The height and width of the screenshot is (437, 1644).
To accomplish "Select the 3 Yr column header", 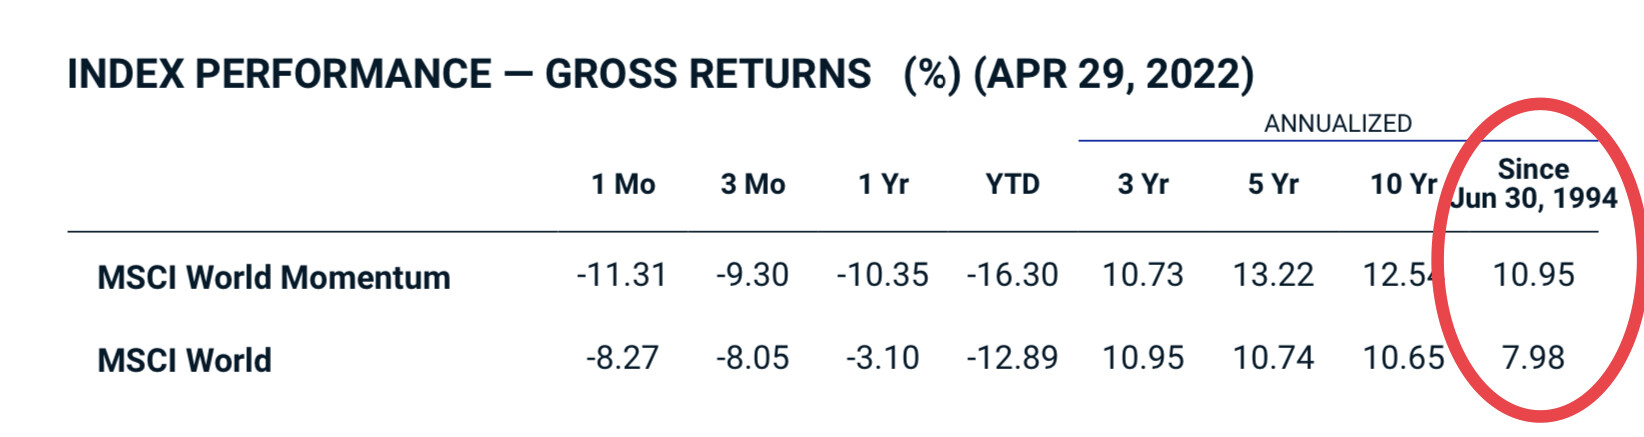I will pos(1143,185).
